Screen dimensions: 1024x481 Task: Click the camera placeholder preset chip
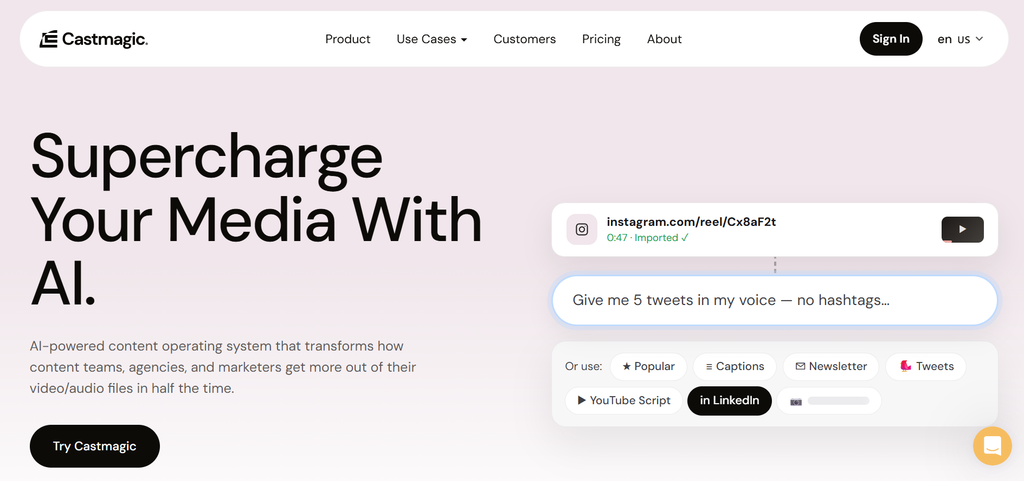coord(829,401)
